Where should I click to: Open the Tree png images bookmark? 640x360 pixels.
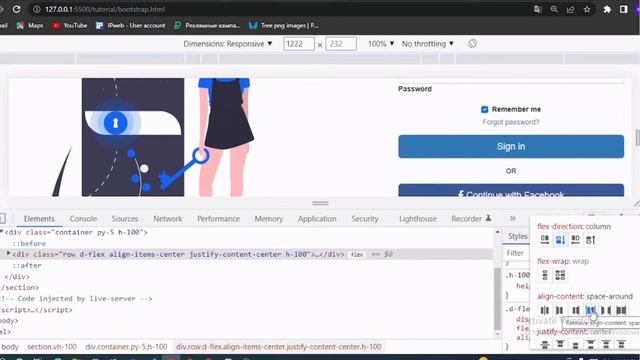click(x=284, y=25)
